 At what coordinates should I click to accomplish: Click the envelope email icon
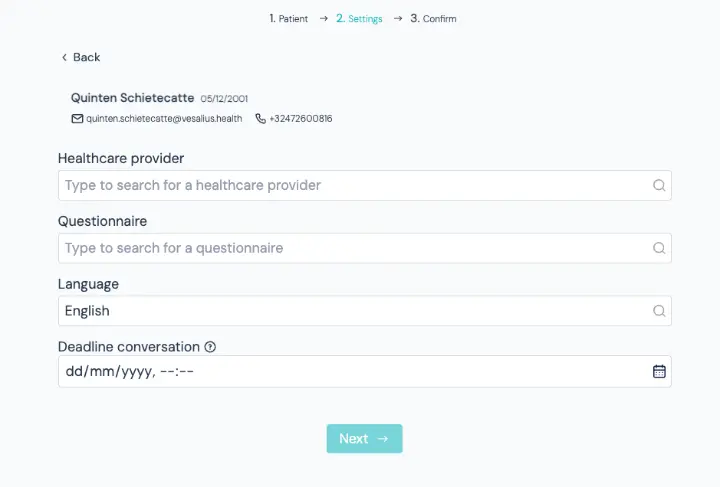pyautogui.click(x=77, y=118)
